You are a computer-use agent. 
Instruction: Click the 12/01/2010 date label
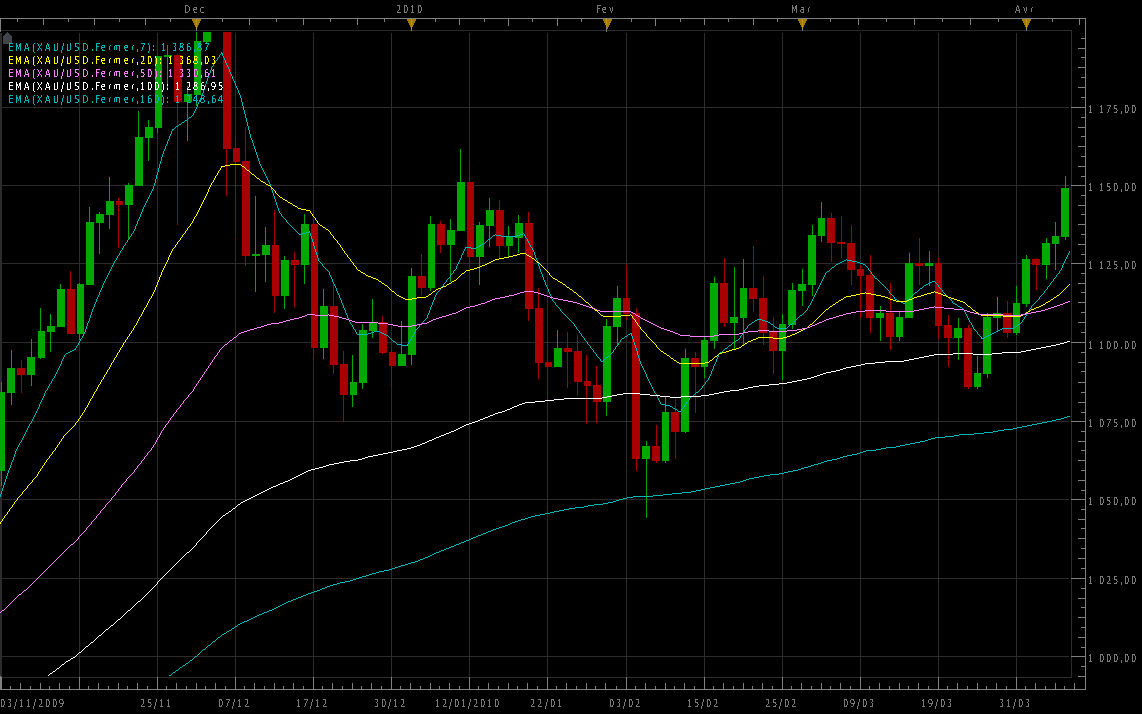click(x=468, y=703)
